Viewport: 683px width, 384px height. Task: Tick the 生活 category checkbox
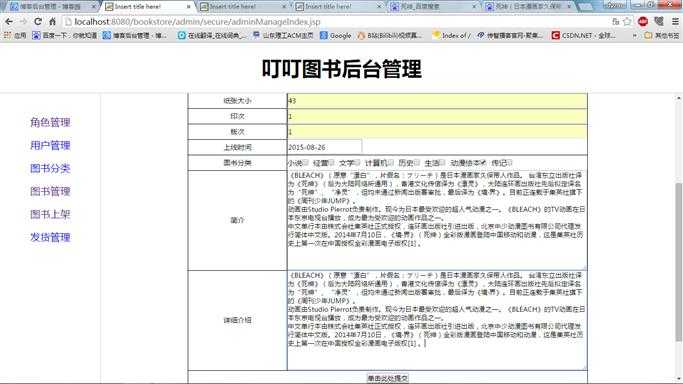[x=443, y=163]
